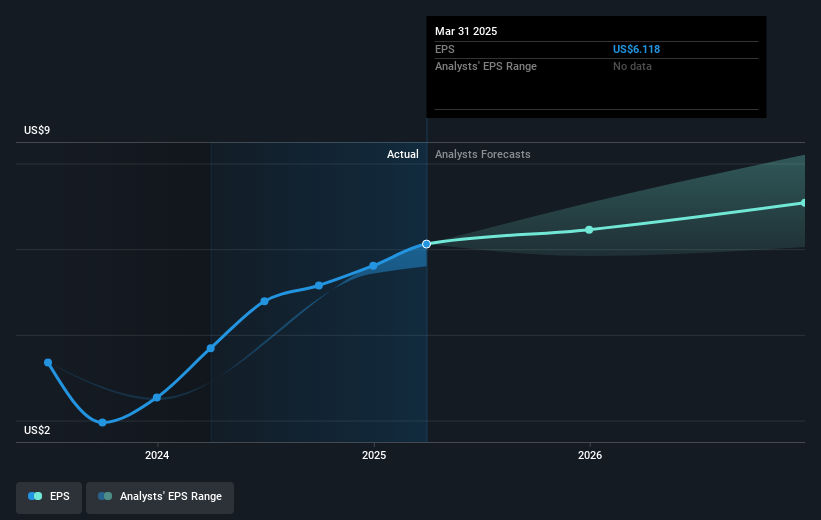
Task: Click the 2024 x-axis label
Action: 157,455
